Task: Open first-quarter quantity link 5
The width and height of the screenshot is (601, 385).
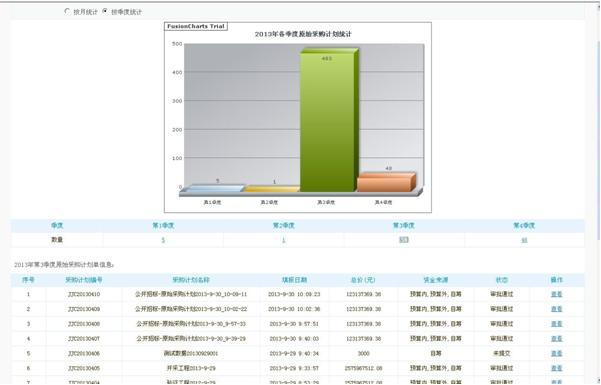Action: 163,240
